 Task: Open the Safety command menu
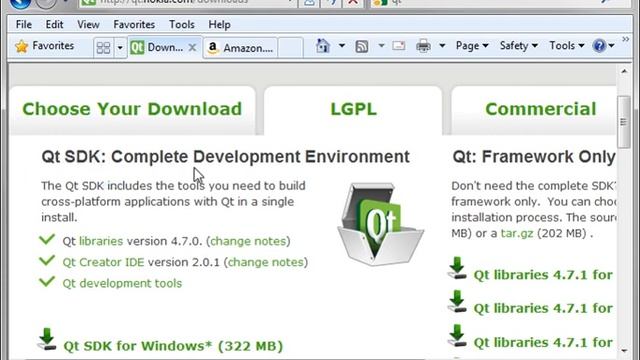(518, 46)
